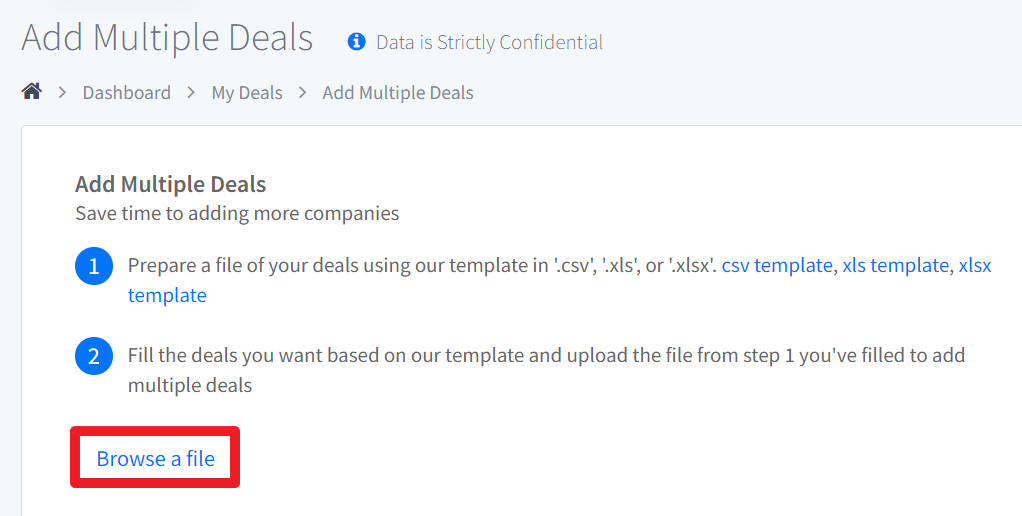
Task: Click breadcrumb chevron before My Deals
Action: (191, 93)
